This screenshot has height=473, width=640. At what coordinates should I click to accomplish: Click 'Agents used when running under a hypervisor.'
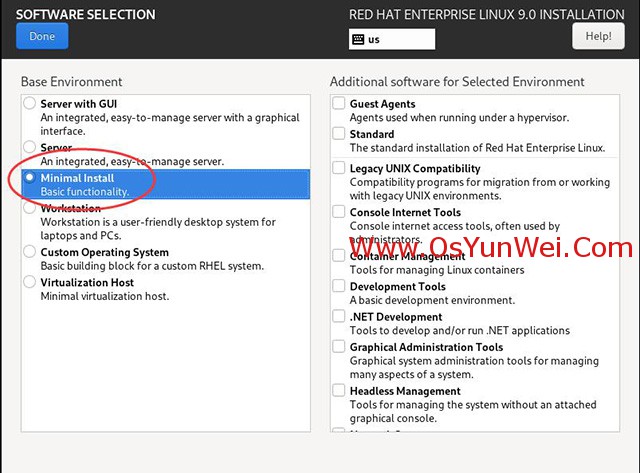point(459,118)
